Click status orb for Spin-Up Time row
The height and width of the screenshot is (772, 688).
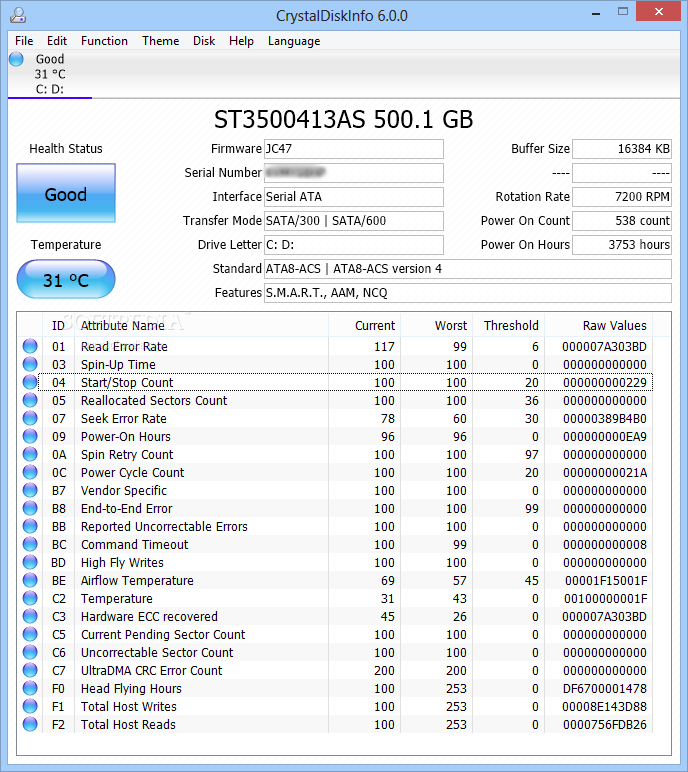click(x=30, y=364)
